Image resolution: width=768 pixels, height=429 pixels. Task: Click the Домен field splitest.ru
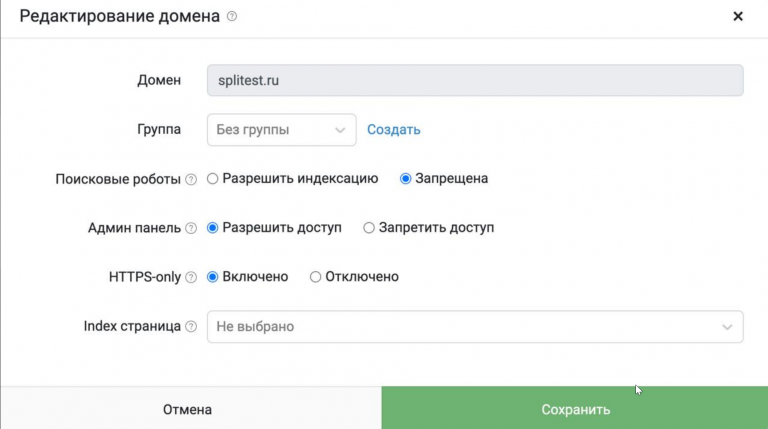pyautogui.click(x=475, y=80)
